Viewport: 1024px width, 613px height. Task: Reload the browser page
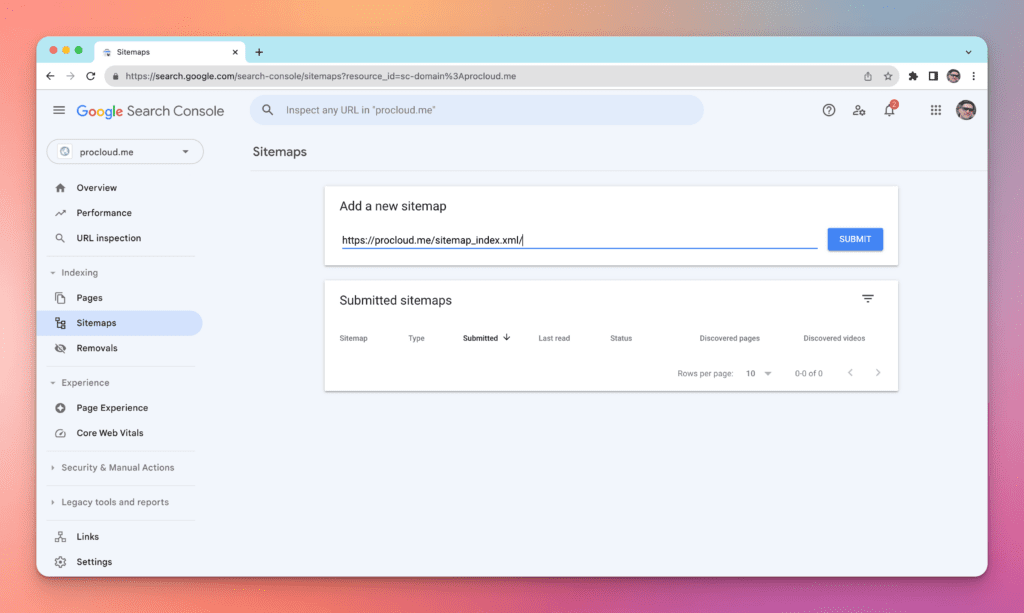[91, 76]
